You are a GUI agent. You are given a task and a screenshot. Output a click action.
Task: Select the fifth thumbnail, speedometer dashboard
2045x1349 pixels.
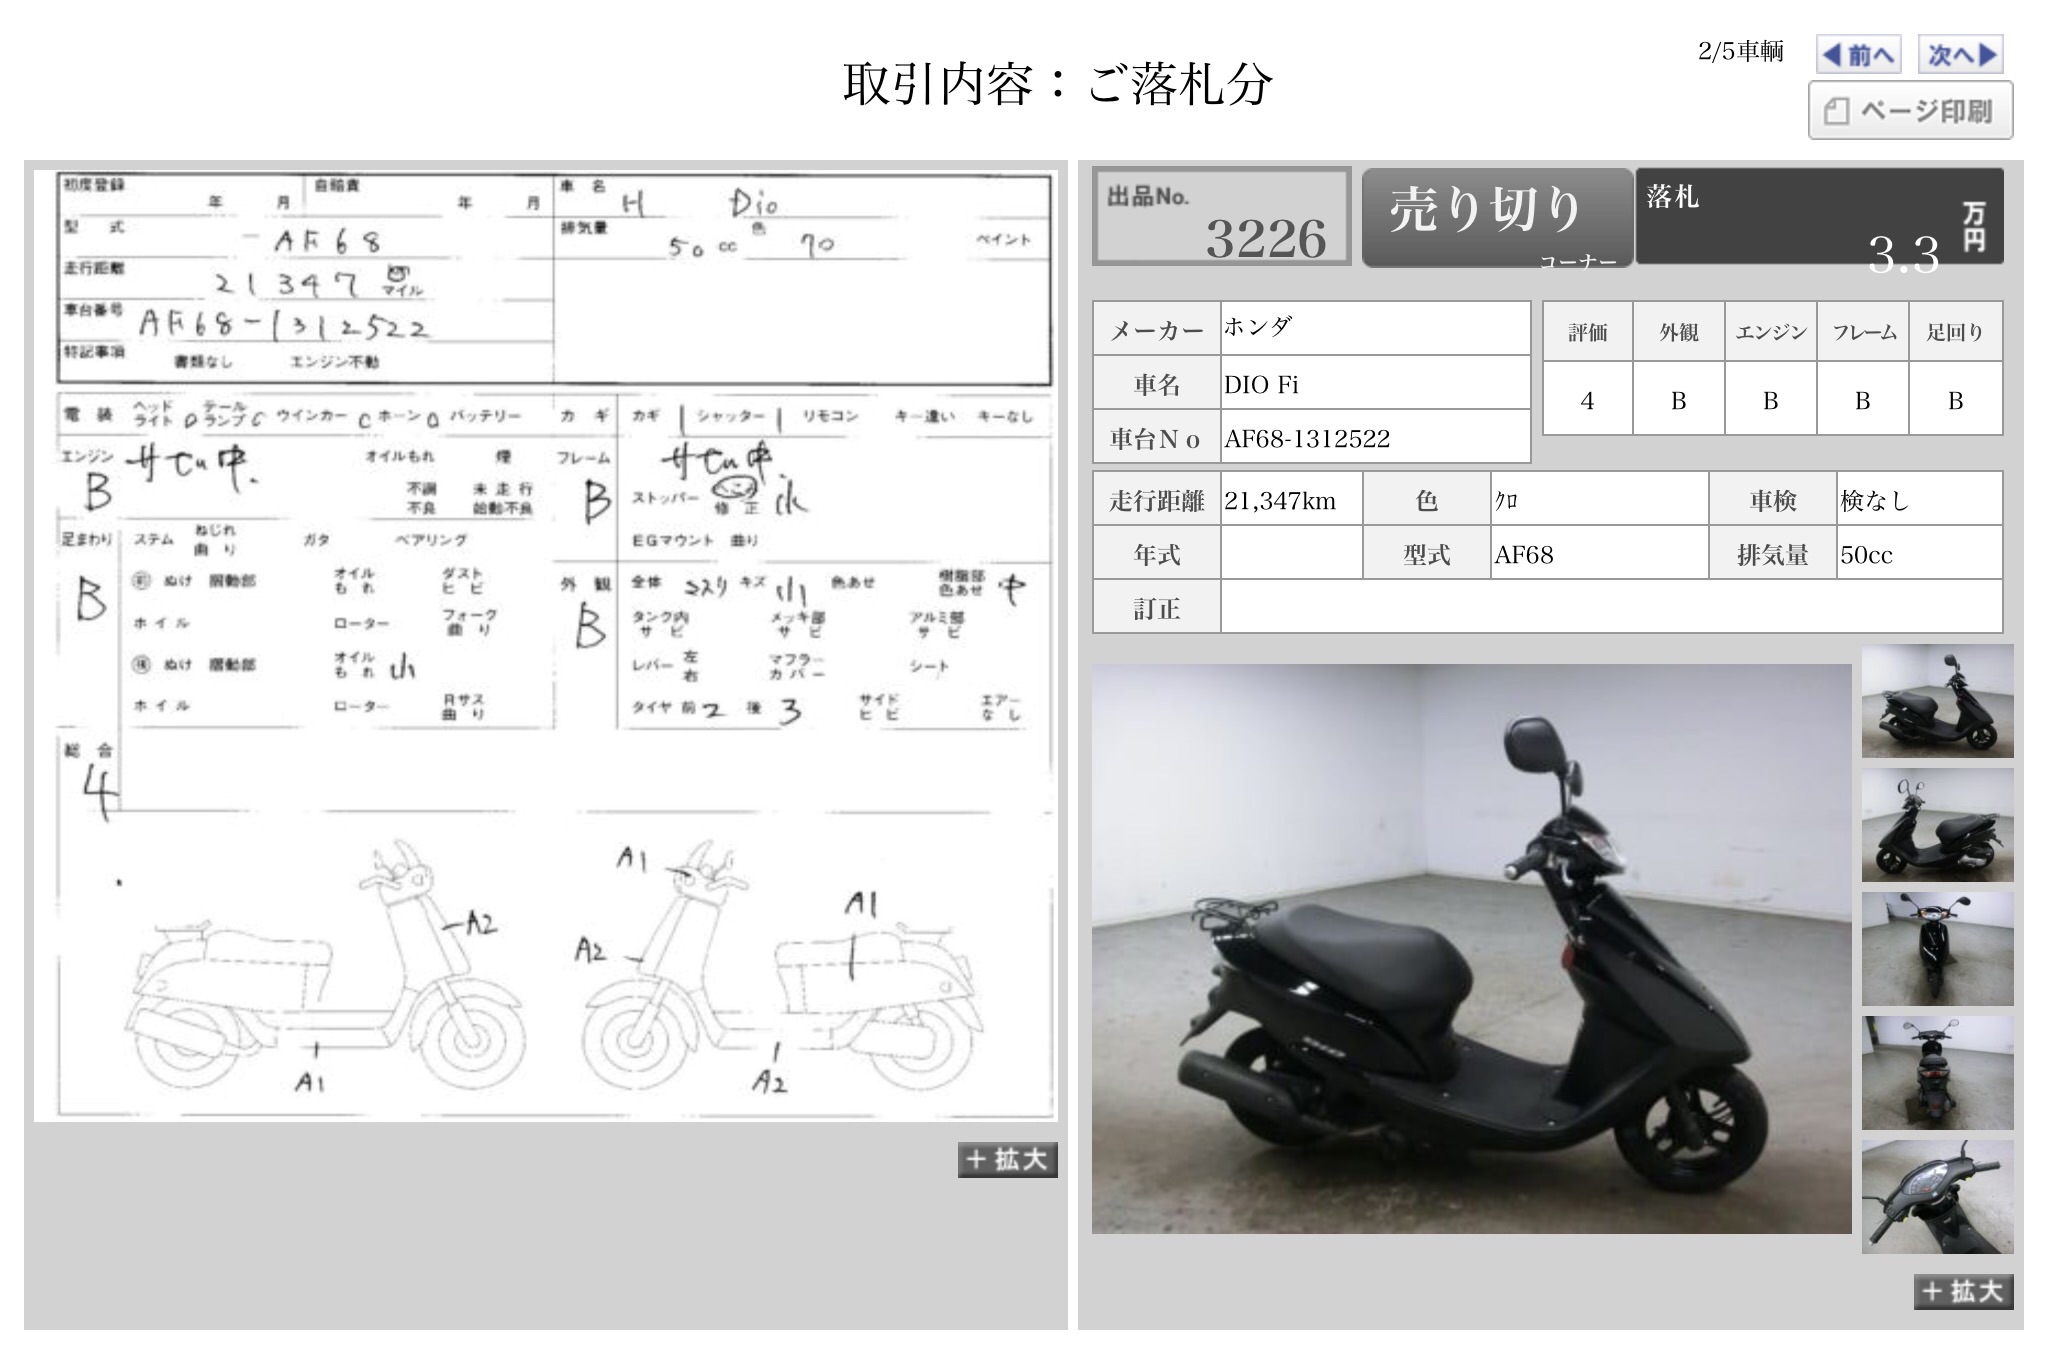tap(1937, 1197)
